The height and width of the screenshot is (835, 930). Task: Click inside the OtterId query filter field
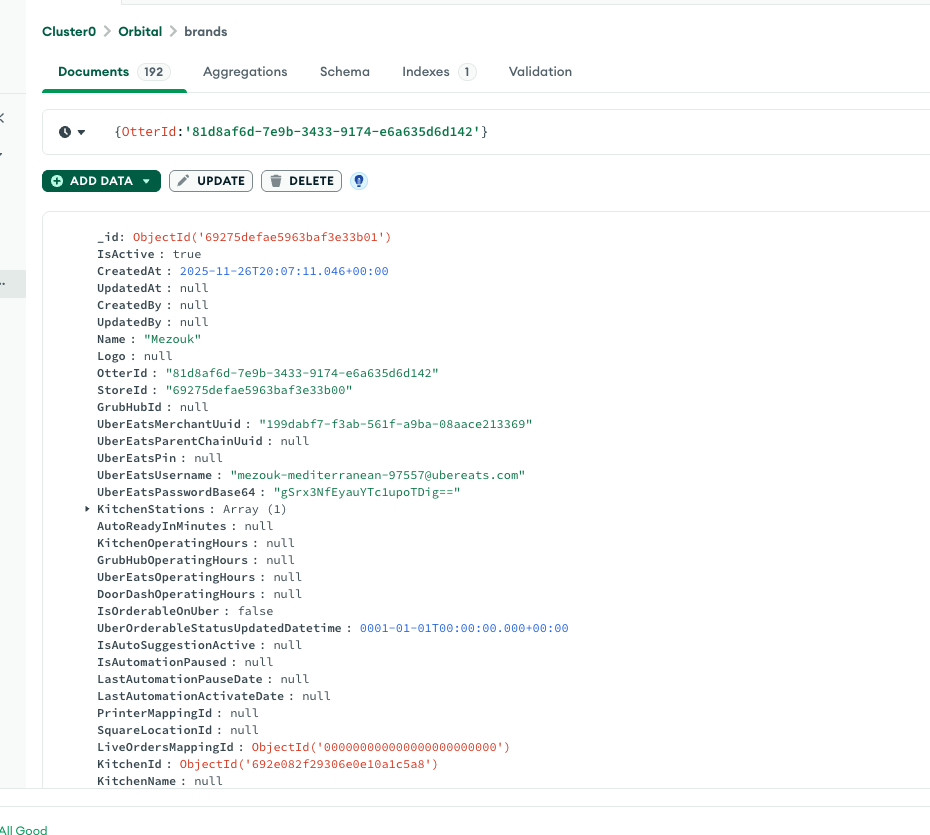[x=300, y=131]
